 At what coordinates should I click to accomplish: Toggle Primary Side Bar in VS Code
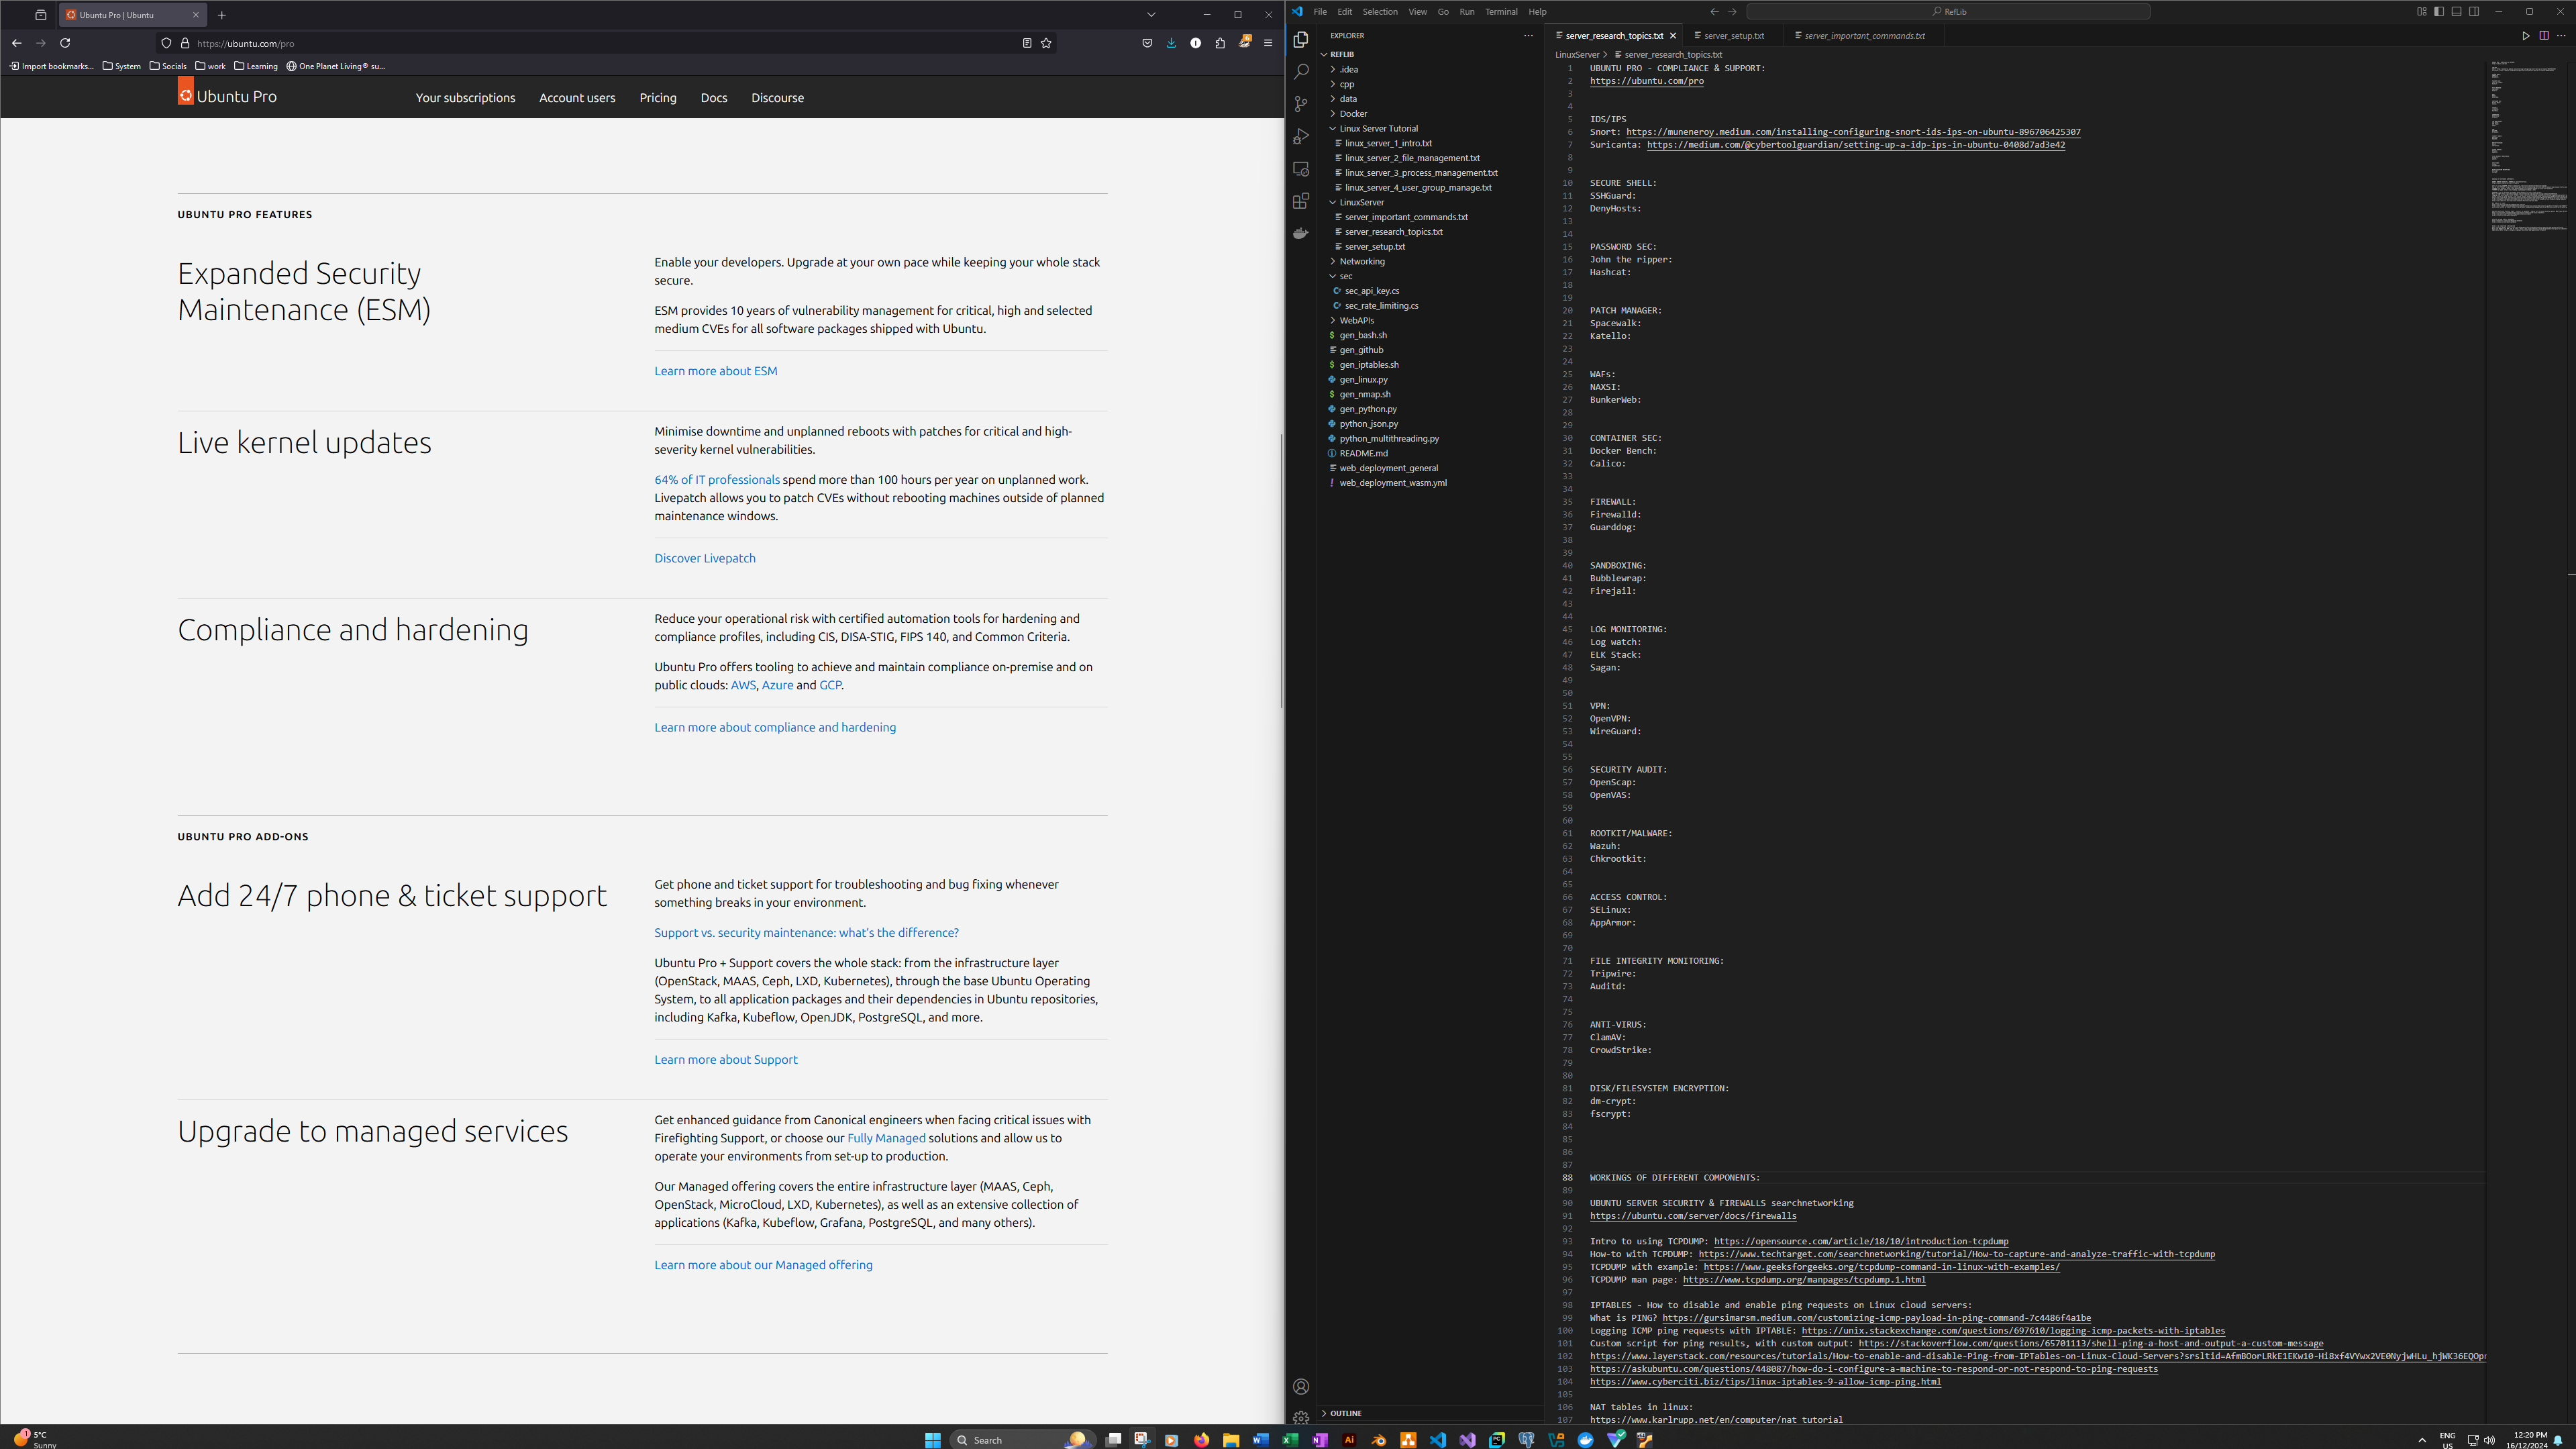coord(2439,12)
